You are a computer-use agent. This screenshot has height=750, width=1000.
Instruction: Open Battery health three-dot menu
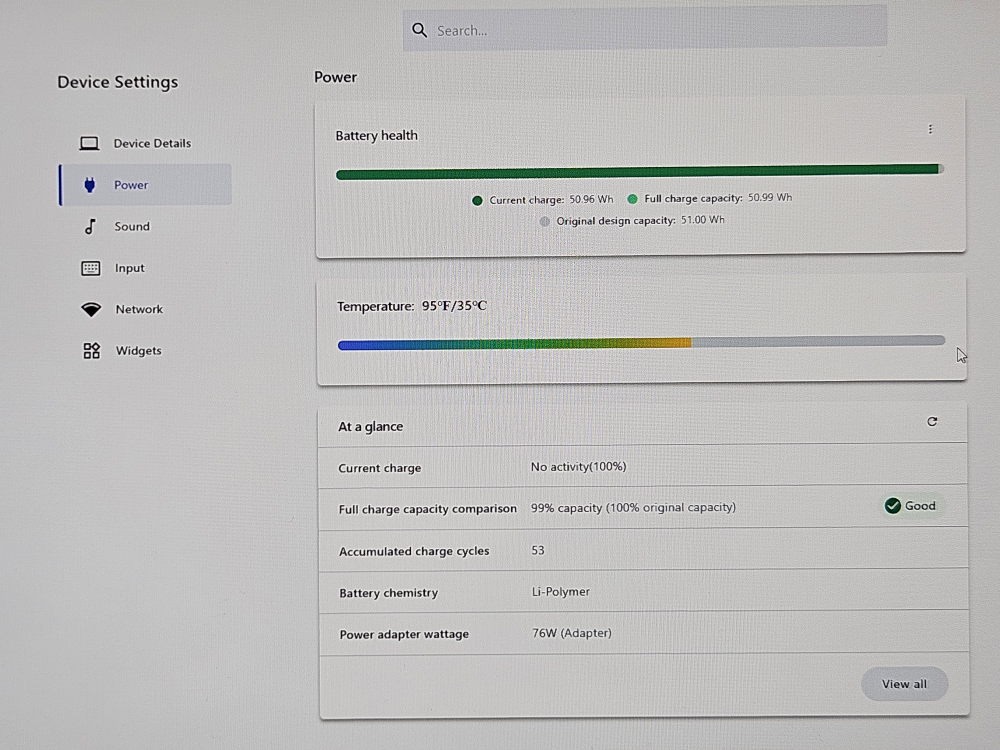pos(930,129)
